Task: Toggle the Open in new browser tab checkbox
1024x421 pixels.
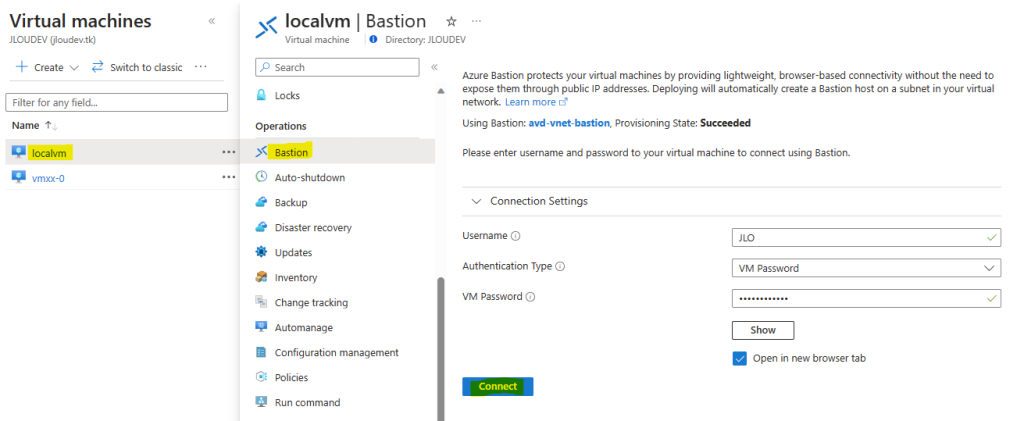Action: click(x=739, y=358)
